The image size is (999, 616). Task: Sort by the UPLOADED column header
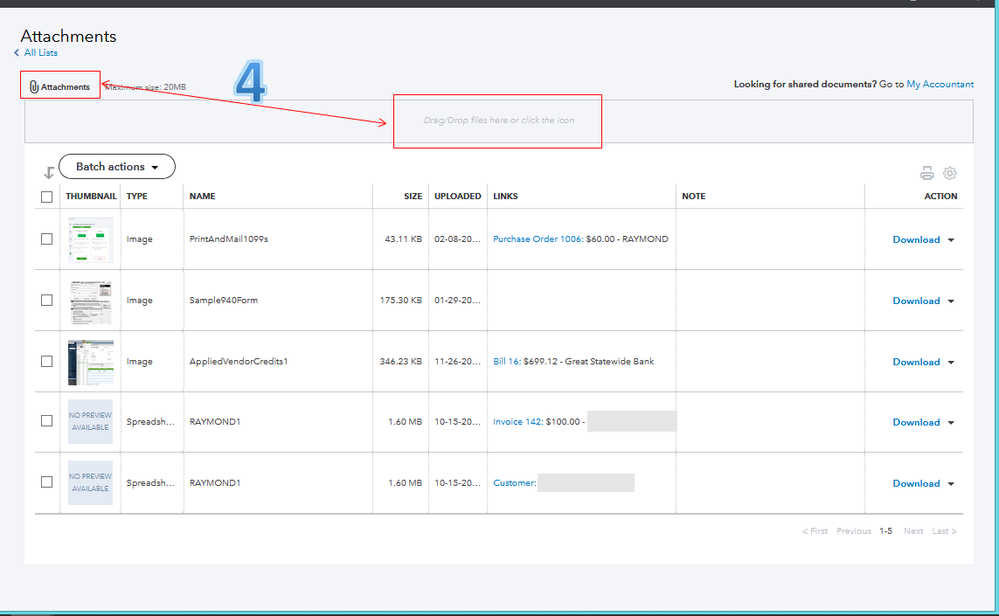pyautogui.click(x=457, y=196)
